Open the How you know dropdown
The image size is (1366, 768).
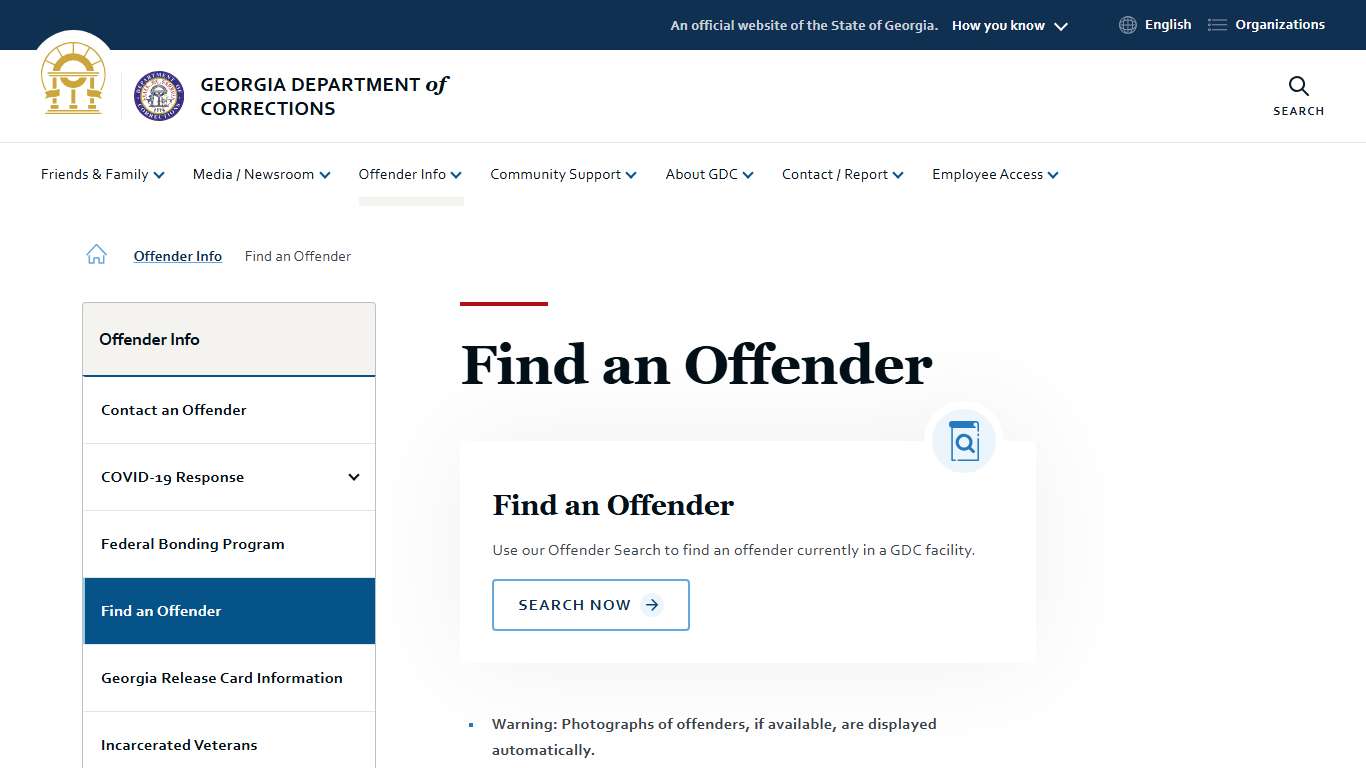[x=1008, y=25]
